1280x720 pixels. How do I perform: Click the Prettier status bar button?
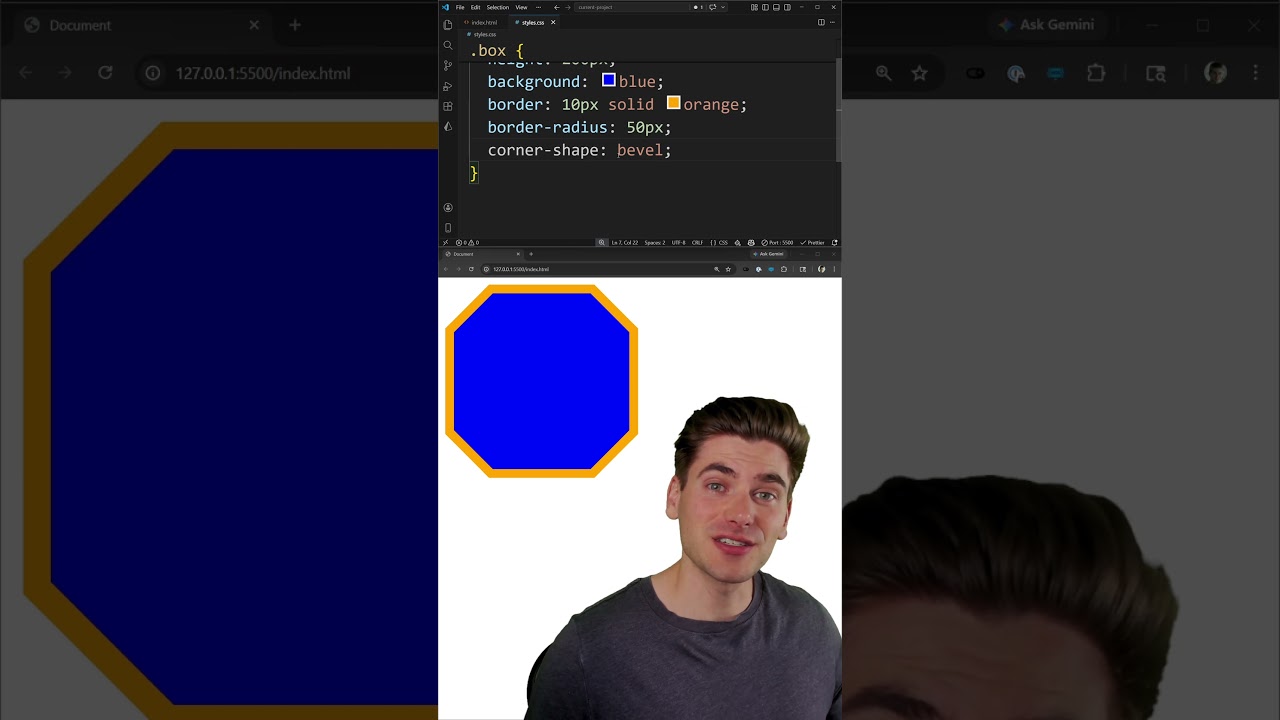(x=812, y=242)
